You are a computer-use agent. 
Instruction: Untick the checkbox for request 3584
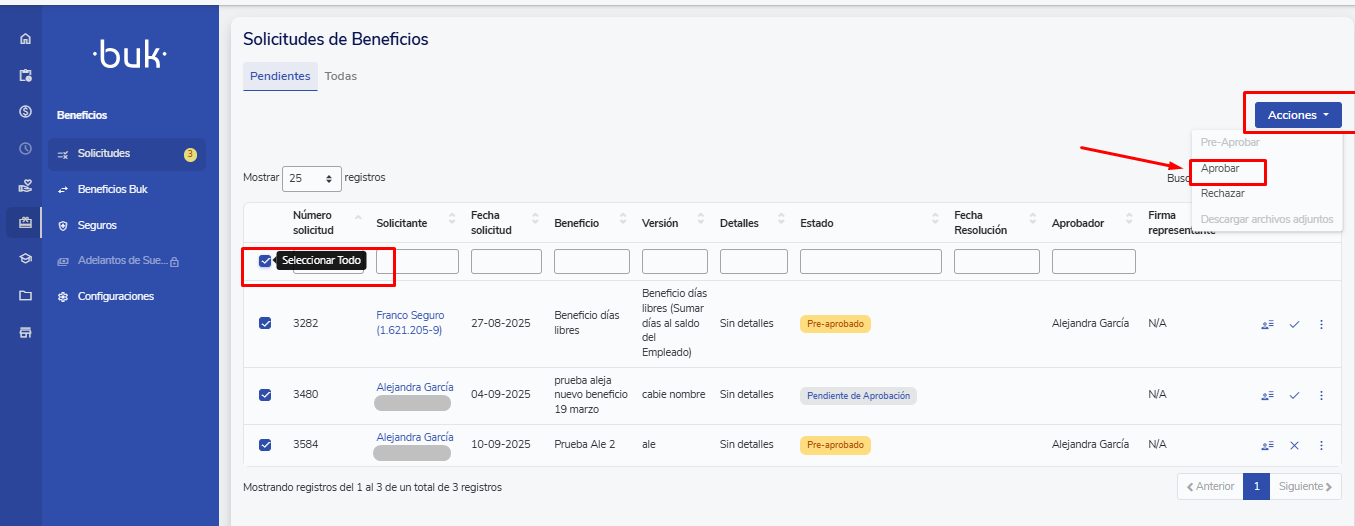(265, 445)
